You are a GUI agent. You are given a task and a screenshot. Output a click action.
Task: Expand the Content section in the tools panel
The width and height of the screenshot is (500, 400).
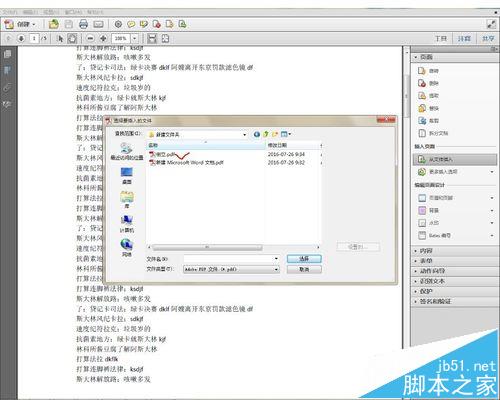pyautogui.click(x=455, y=251)
